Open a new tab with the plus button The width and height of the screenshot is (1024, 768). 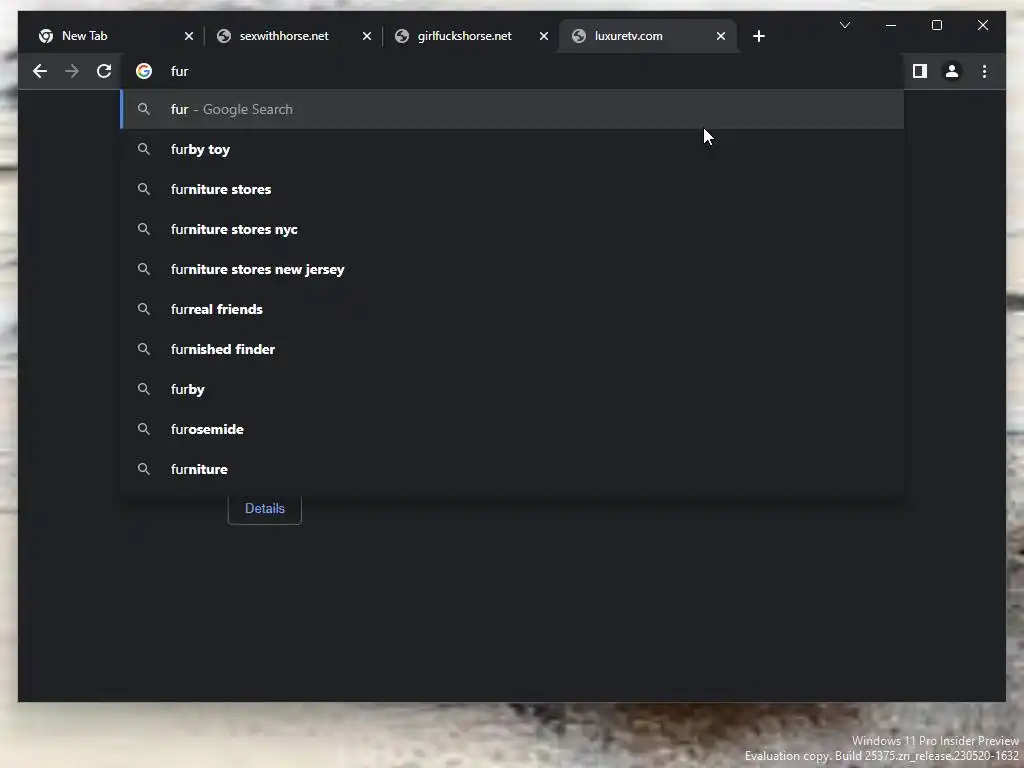(x=759, y=36)
